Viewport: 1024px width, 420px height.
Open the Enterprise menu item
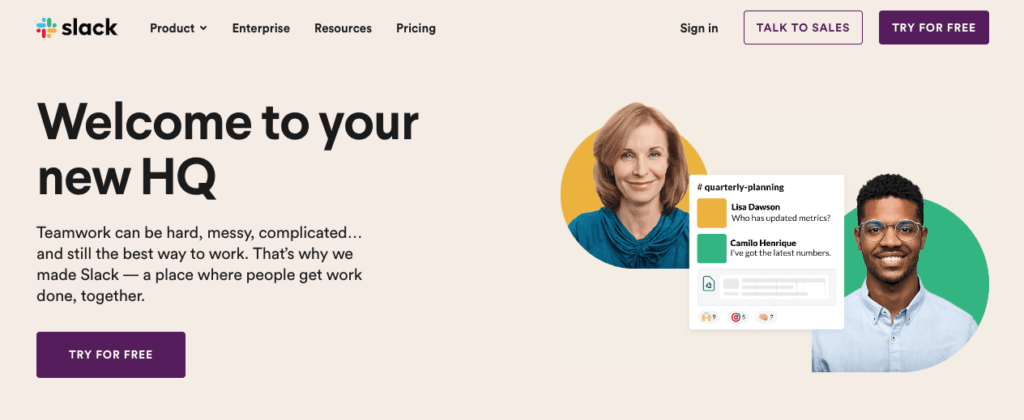[x=261, y=28]
